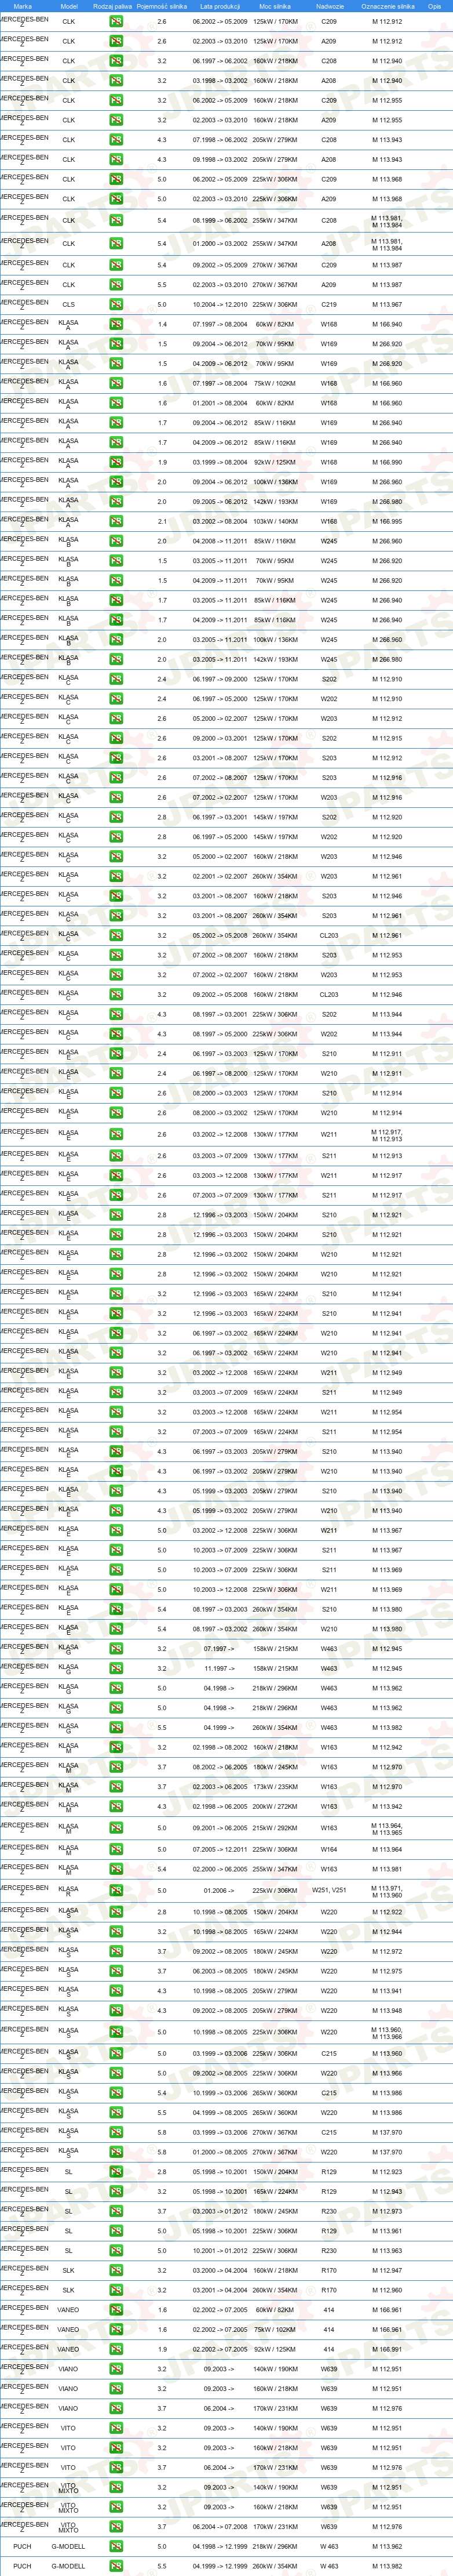This screenshot has width=453, height=2576.
Task: Click the fuel icon in the KLASA M W164 row
Action: [x=116, y=1849]
